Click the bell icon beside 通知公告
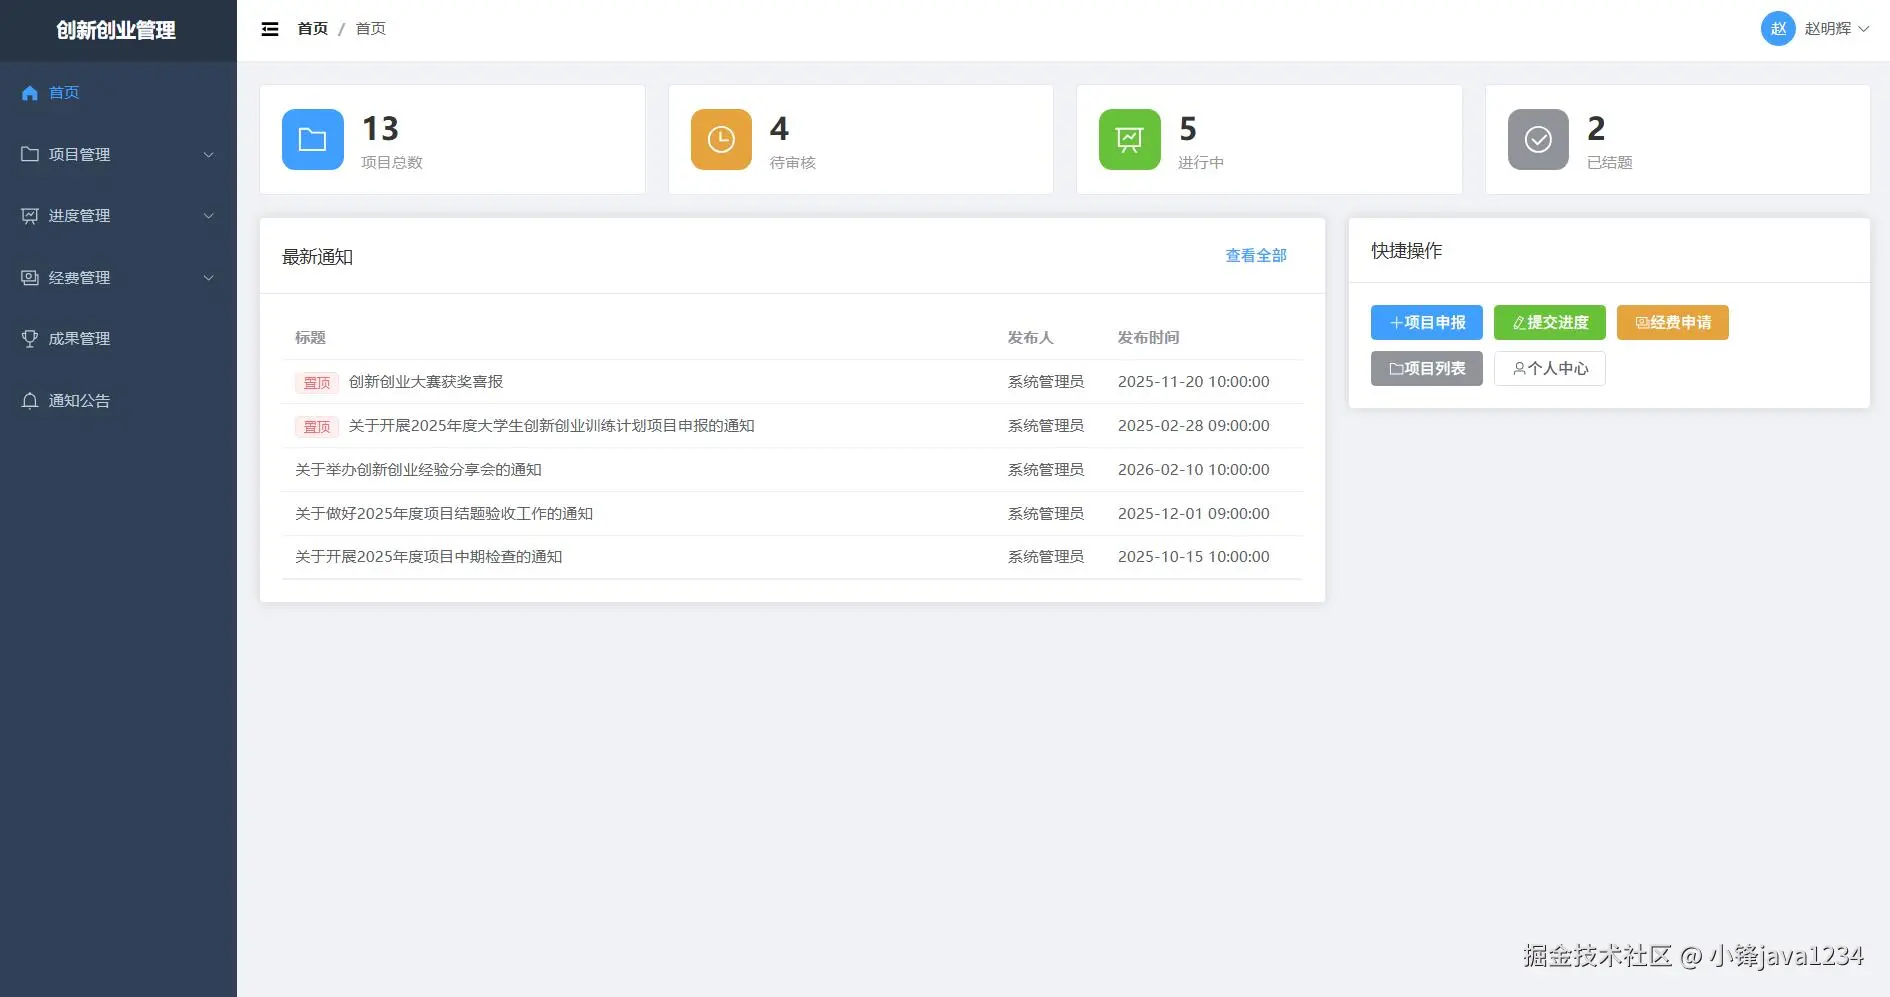Screen dimensions: 1890x997 30,401
